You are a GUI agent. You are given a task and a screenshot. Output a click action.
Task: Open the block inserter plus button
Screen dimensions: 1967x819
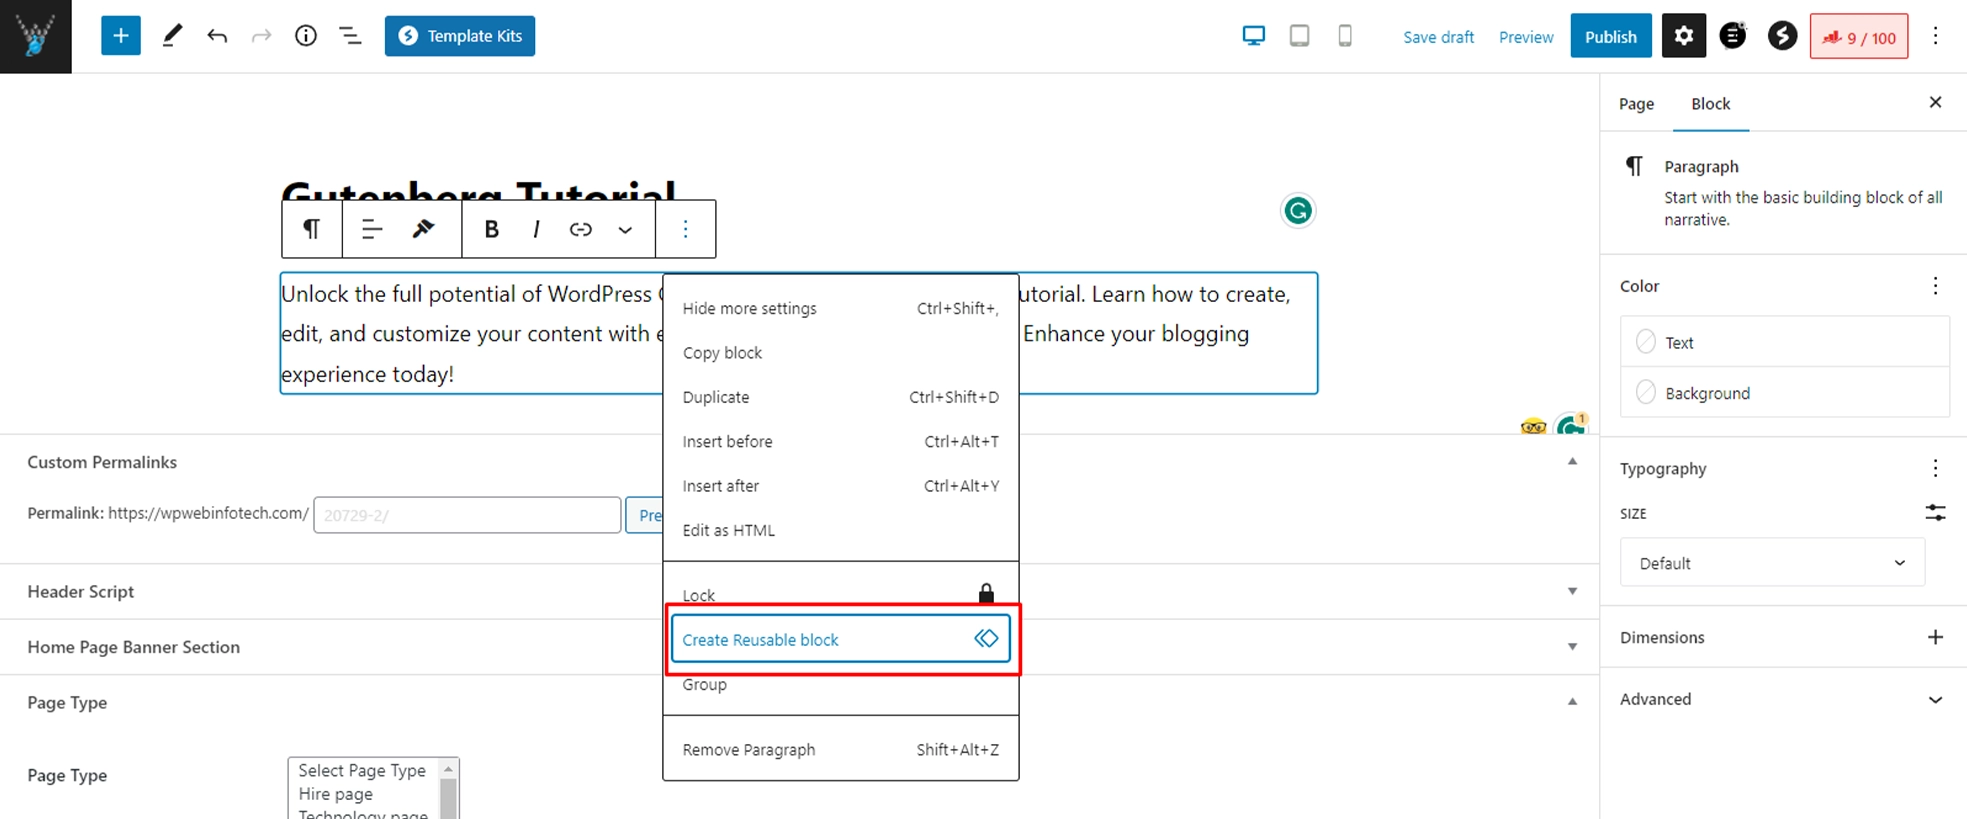[x=121, y=36]
